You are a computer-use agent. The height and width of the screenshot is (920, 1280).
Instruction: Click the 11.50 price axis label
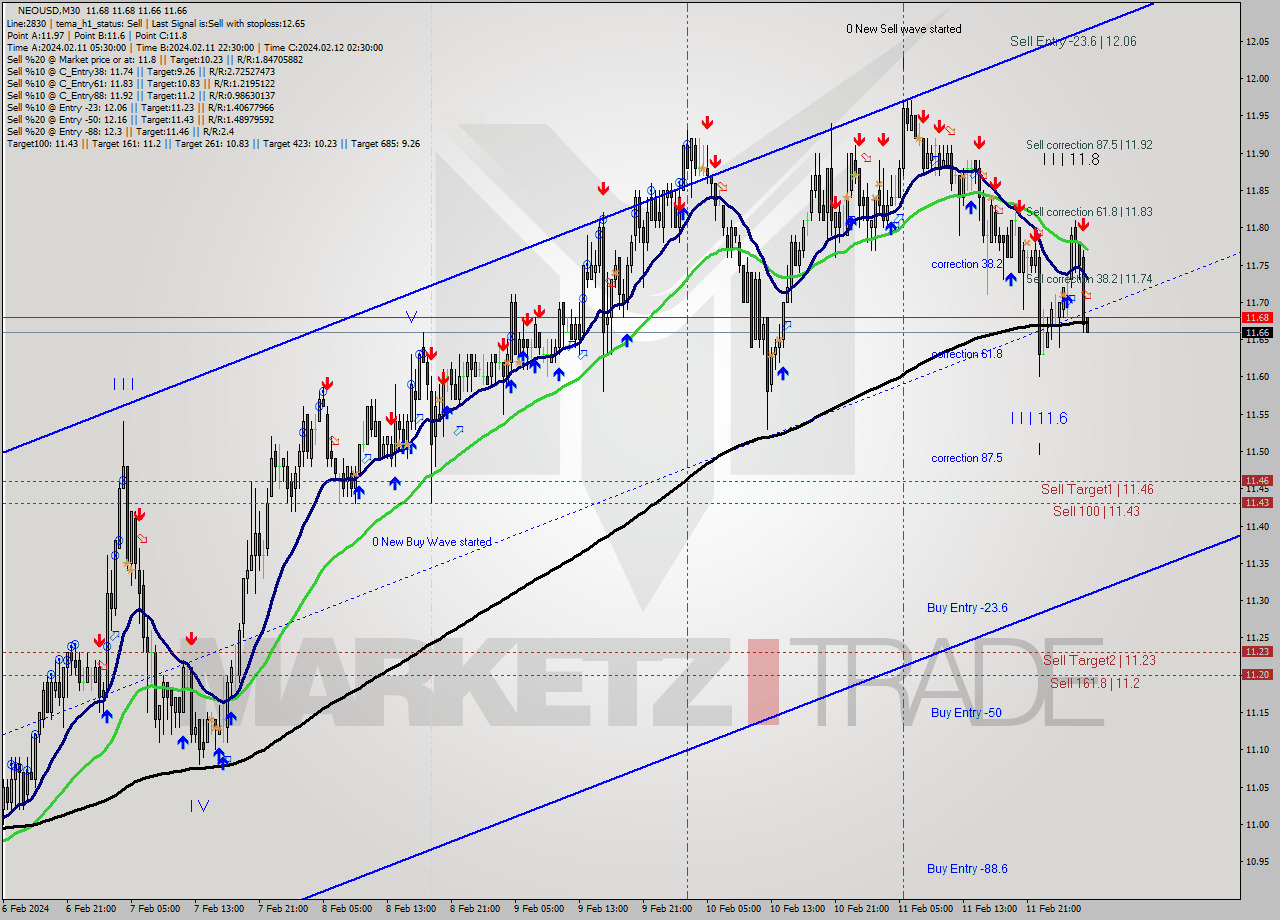click(1257, 451)
